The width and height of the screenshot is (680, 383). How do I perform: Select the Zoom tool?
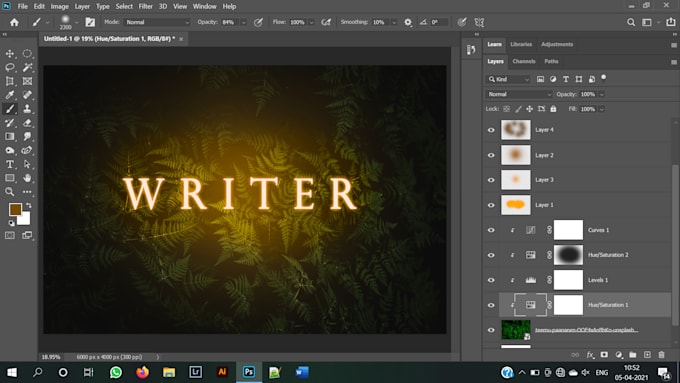click(x=10, y=192)
